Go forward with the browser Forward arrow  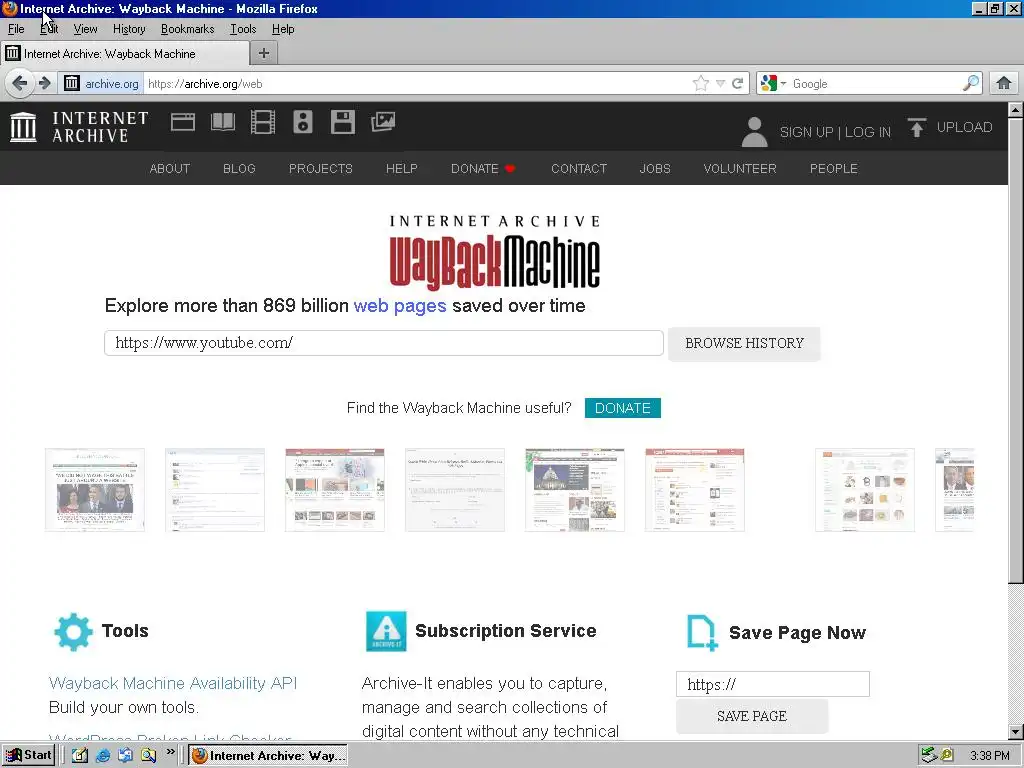(x=44, y=83)
